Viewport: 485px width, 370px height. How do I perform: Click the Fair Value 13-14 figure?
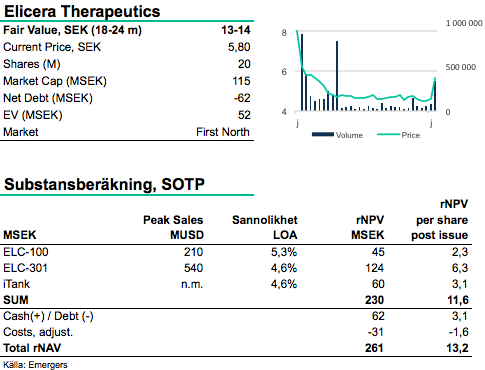[236, 30]
